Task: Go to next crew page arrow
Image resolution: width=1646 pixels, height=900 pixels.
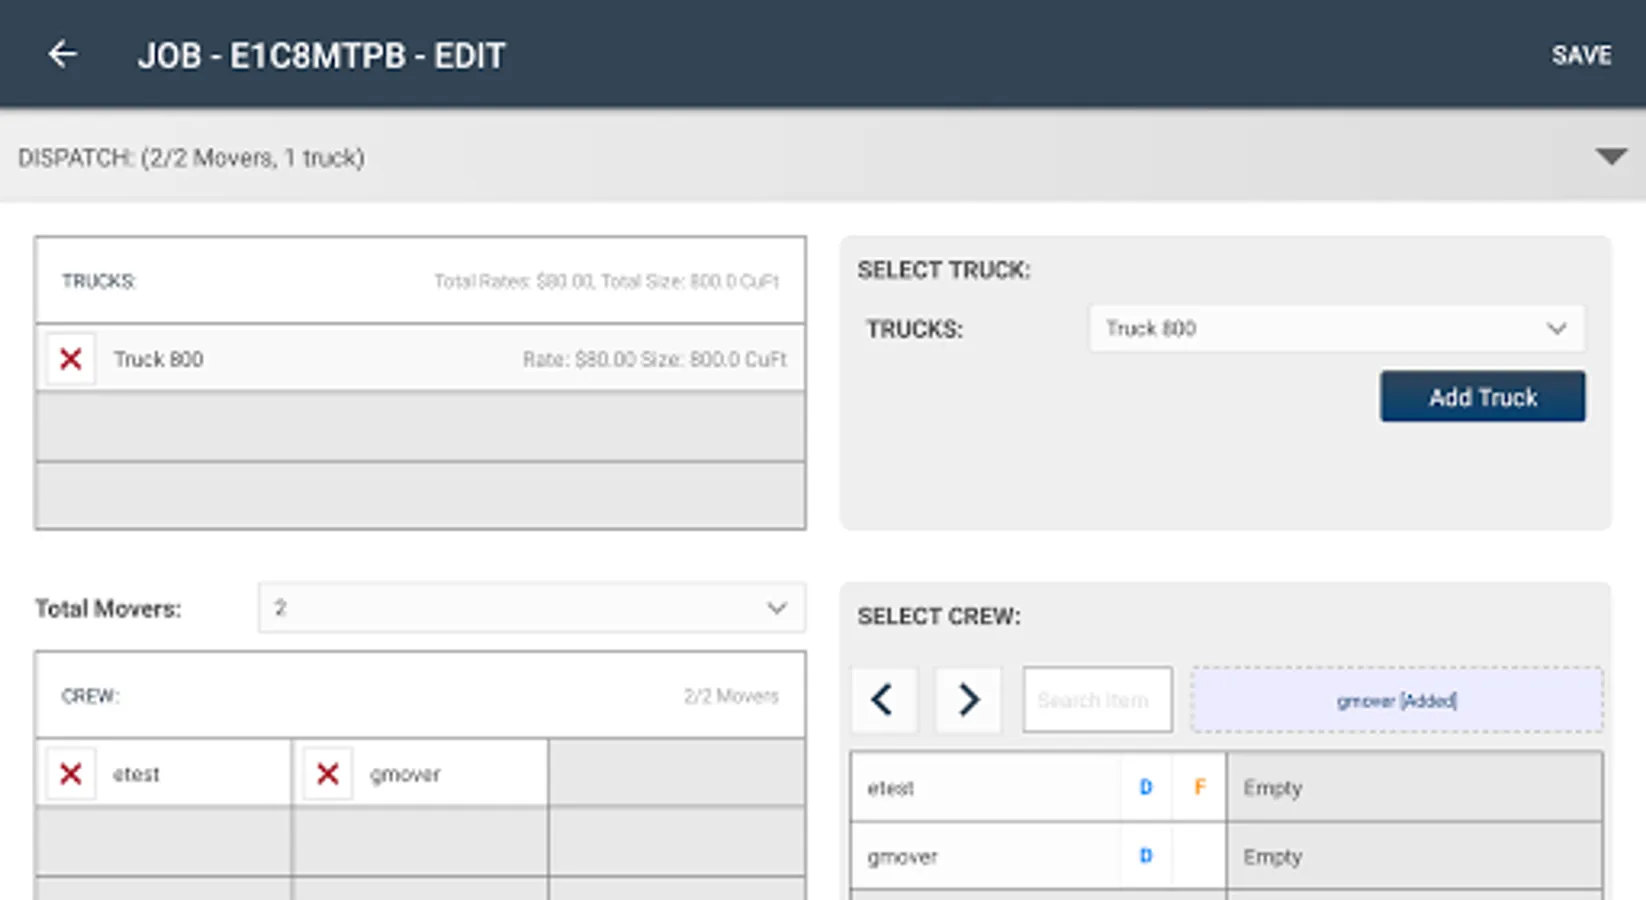Action: (x=968, y=699)
